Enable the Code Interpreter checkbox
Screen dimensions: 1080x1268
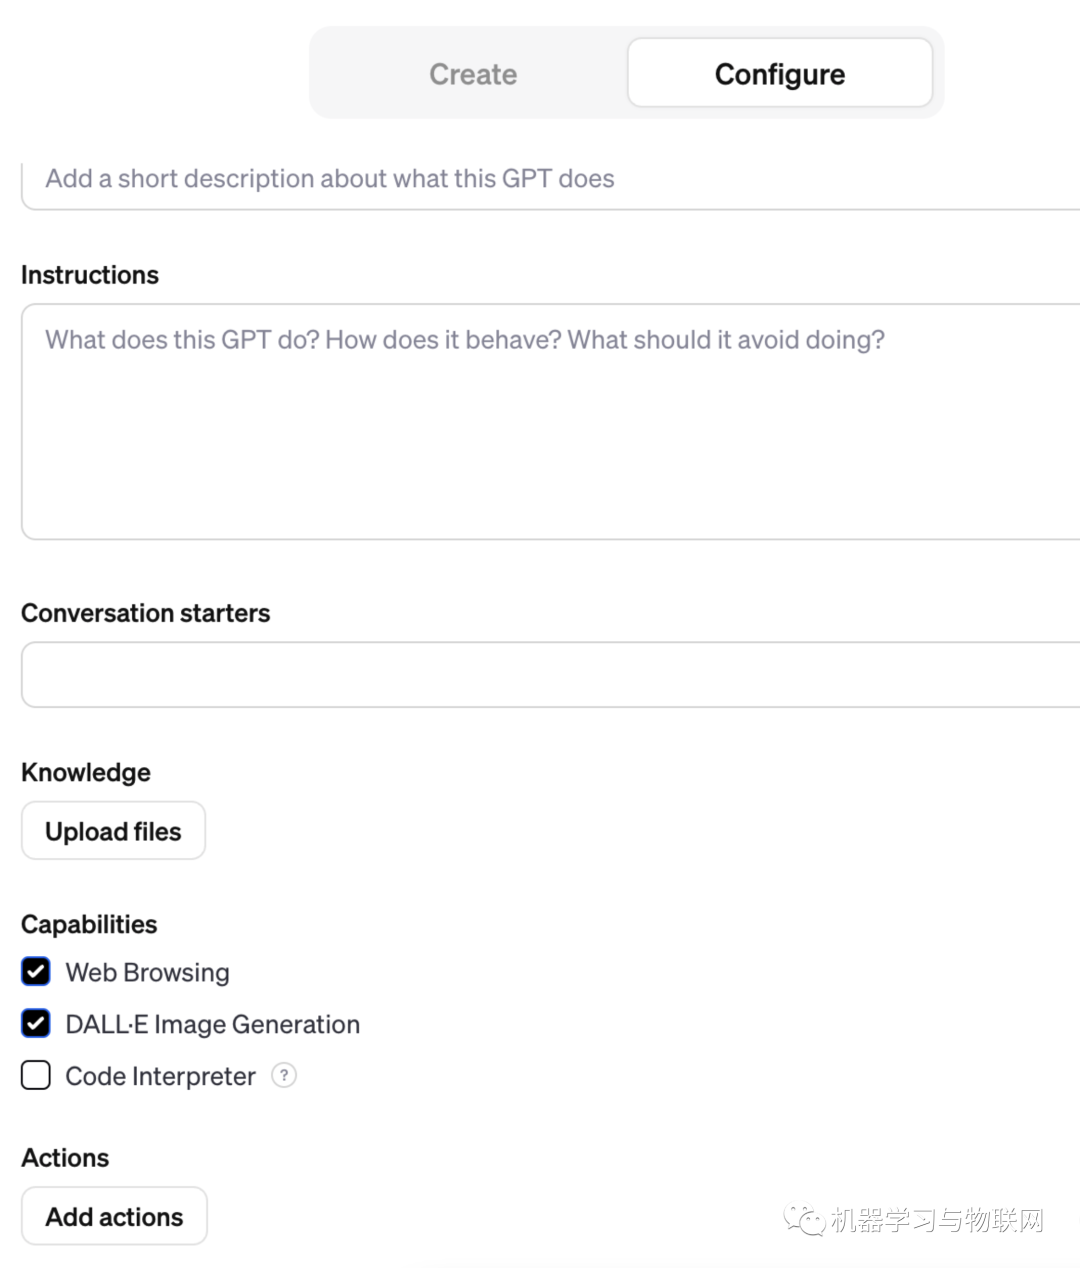click(x=36, y=1076)
